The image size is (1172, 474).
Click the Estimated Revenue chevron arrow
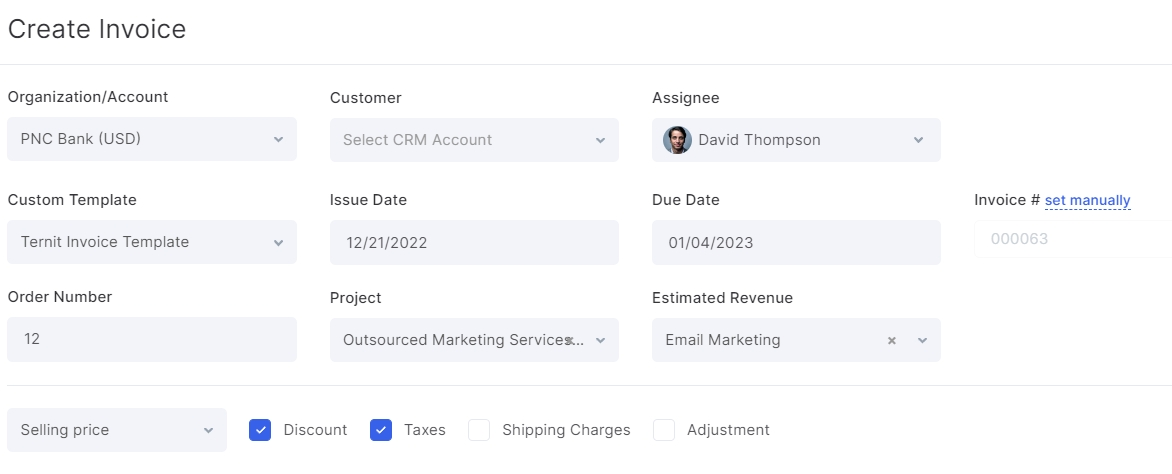pyautogui.click(x=922, y=341)
